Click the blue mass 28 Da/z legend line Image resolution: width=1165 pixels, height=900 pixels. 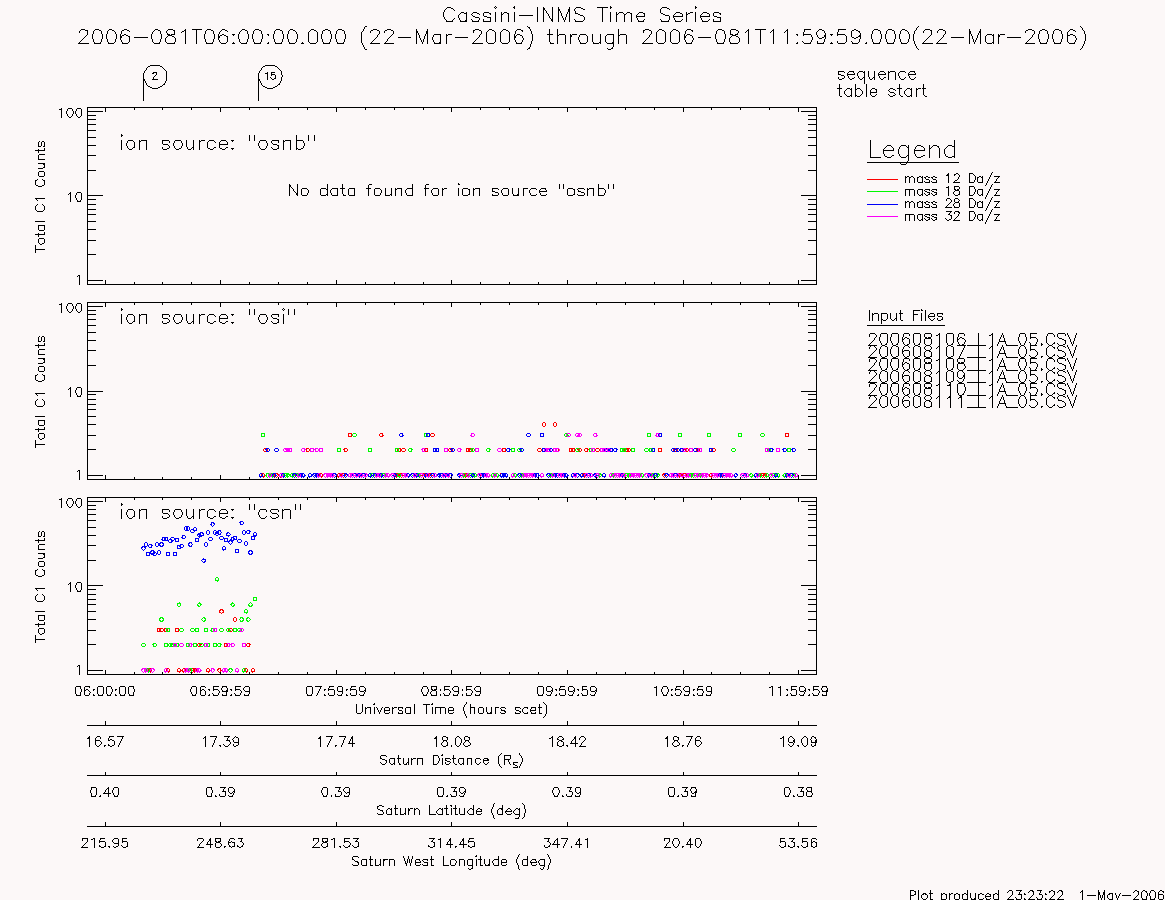tap(883, 204)
